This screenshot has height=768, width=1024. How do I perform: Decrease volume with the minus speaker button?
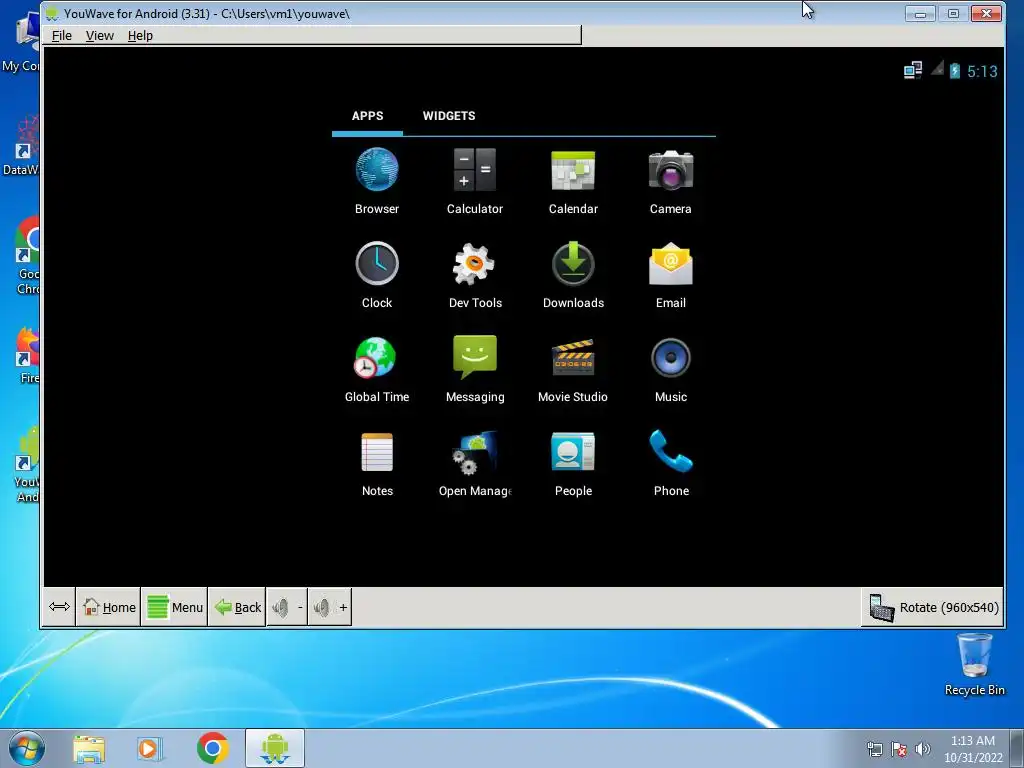287,607
